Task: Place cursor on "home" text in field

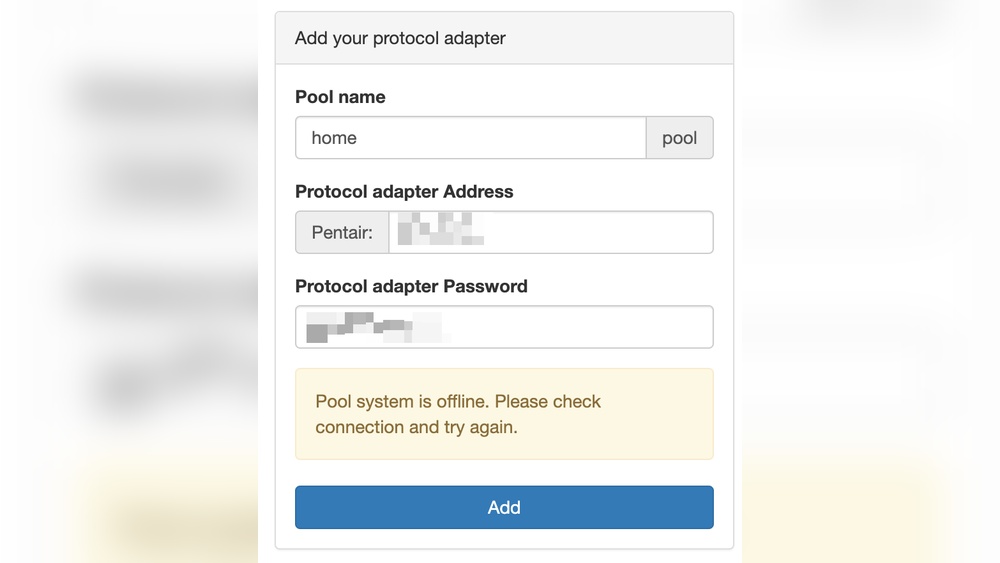Action: point(334,138)
